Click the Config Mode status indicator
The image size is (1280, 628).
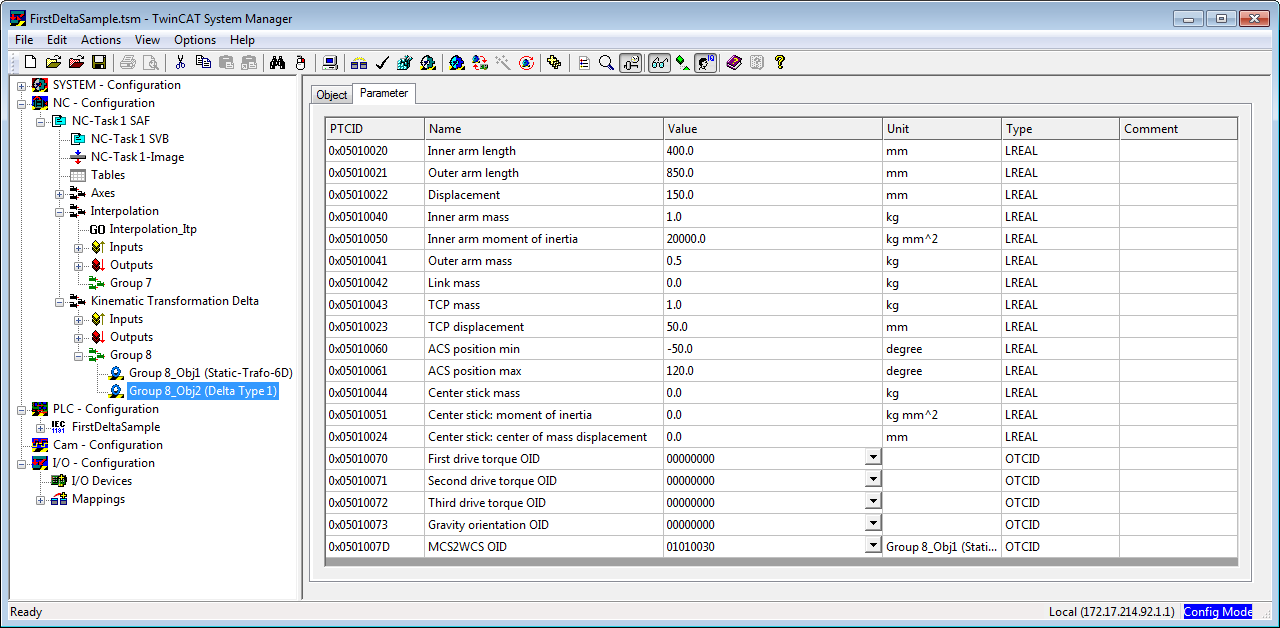(1217, 612)
